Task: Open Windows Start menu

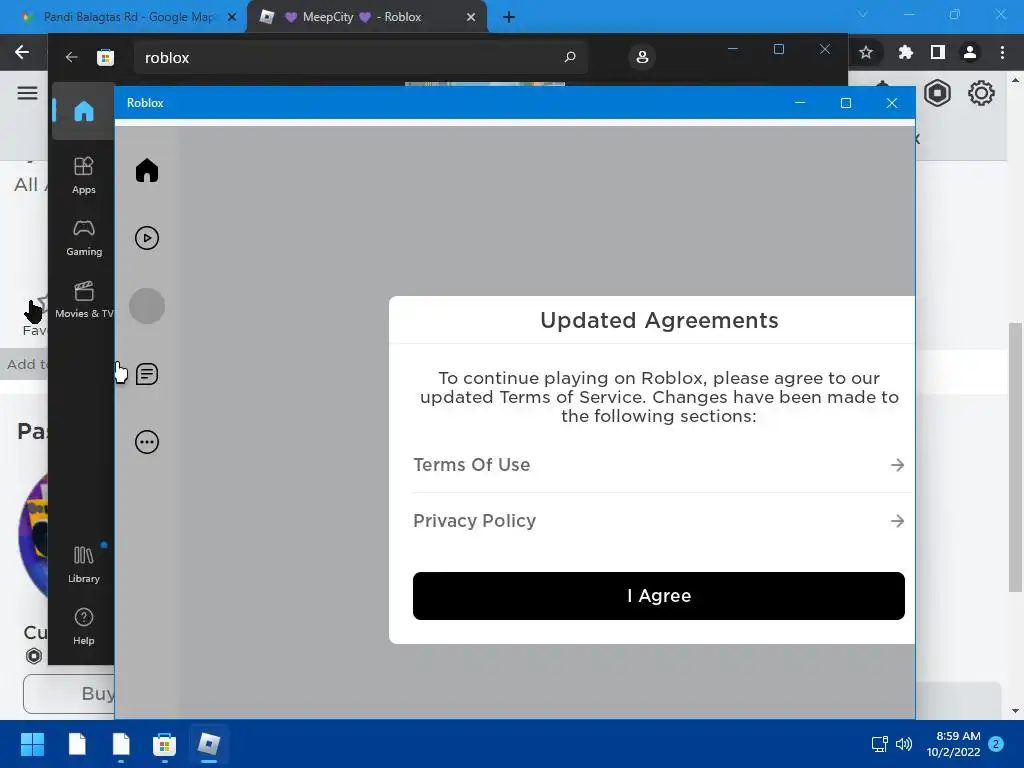Action: pos(32,744)
